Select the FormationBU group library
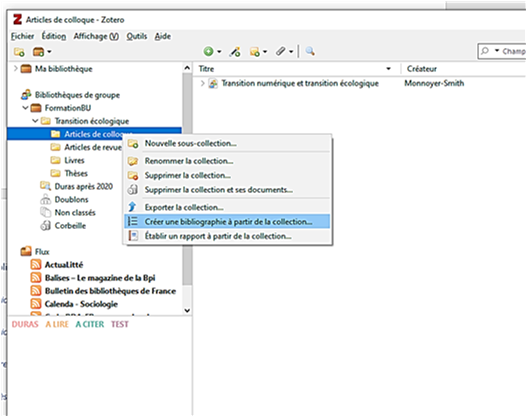This screenshot has width=526, height=416. 68,108
